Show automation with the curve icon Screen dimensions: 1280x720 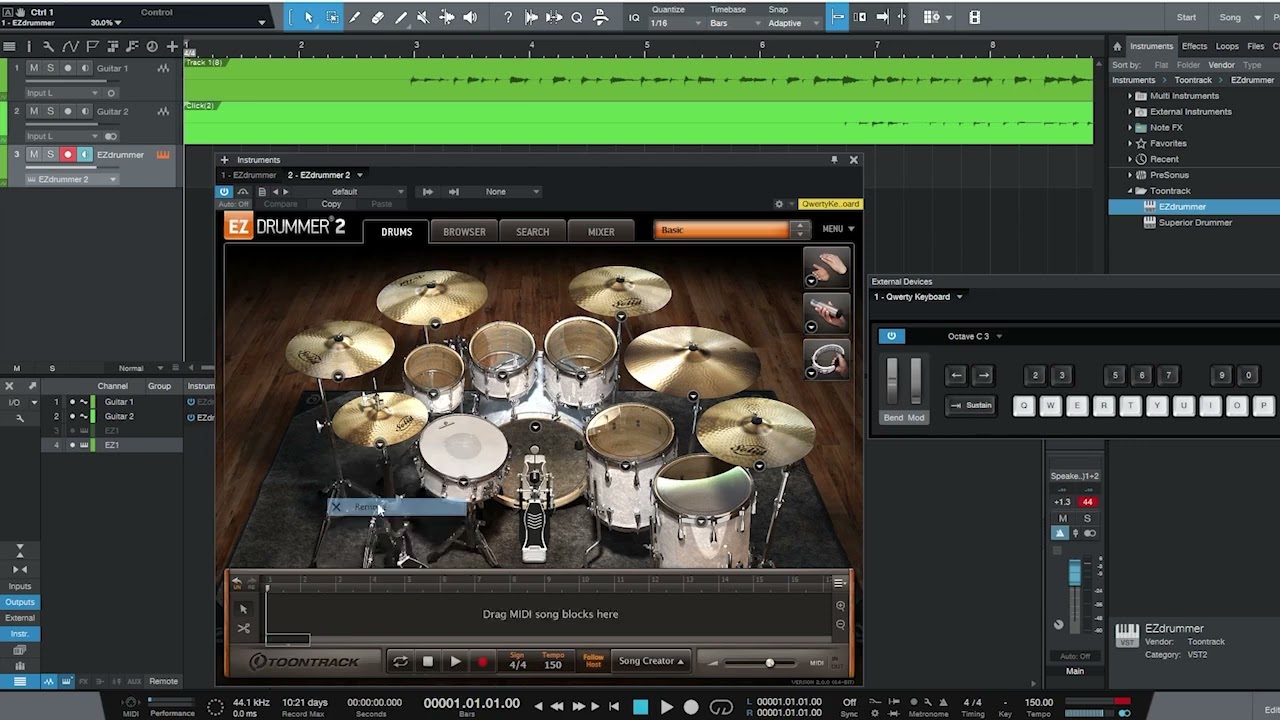point(70,46)
